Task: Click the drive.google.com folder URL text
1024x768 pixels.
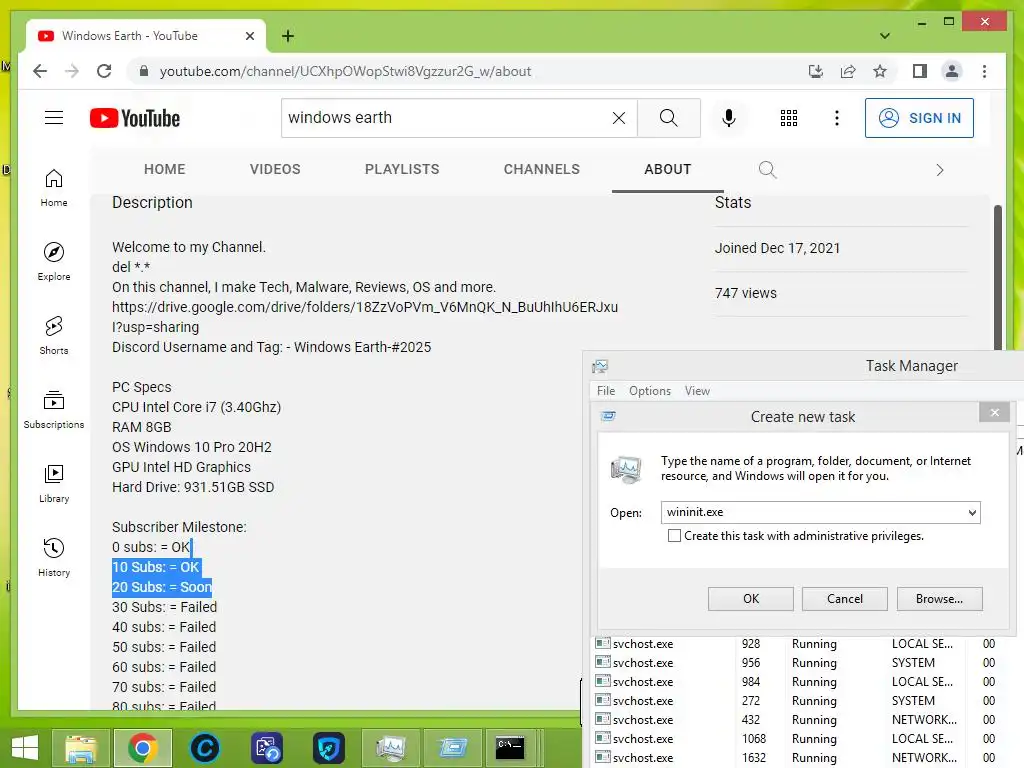Action: click(x=364, y=317)
